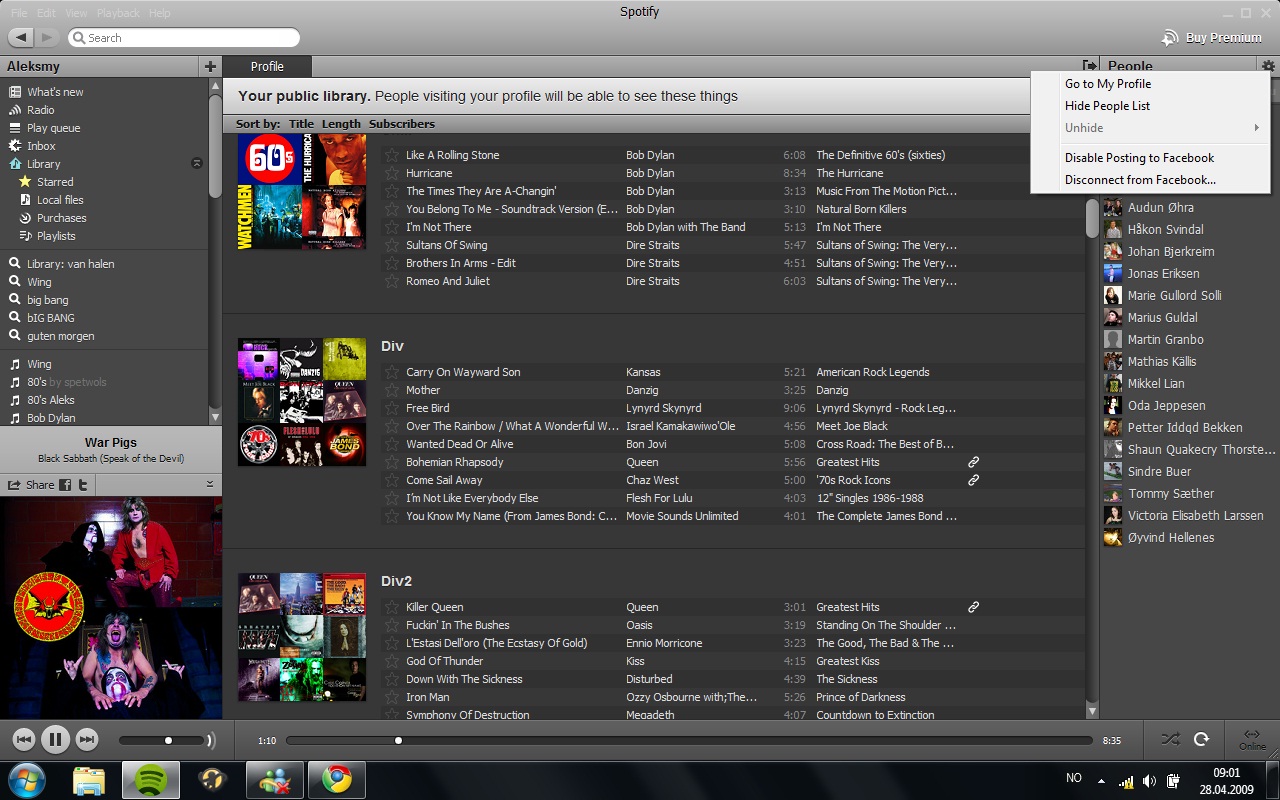Image resolution: width=1280 pixels, height=800 pixels.
Task: Open the '80's Aleks' playlist
Action: (x=51, y=400)
